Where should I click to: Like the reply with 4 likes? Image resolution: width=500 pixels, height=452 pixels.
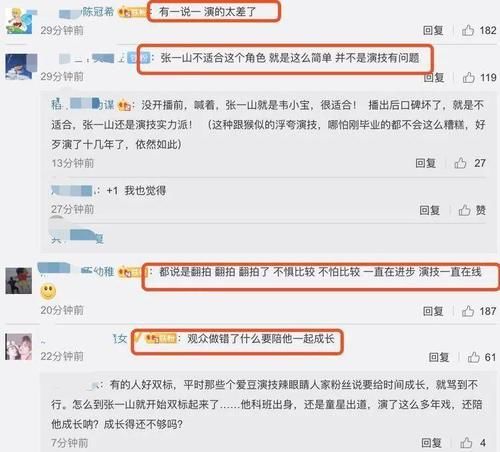466,443
